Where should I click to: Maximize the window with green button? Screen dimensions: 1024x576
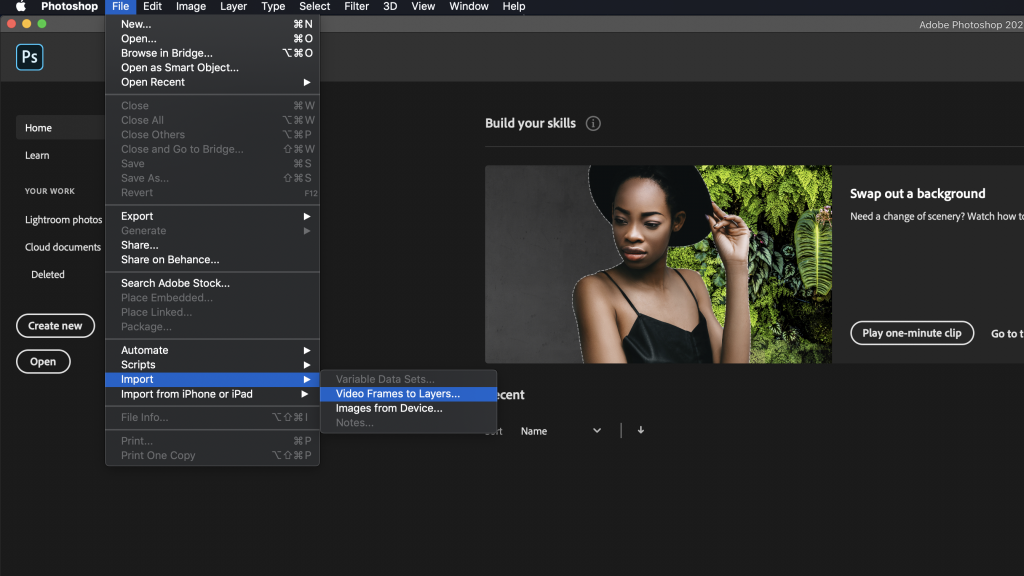[x=42, y=24]
